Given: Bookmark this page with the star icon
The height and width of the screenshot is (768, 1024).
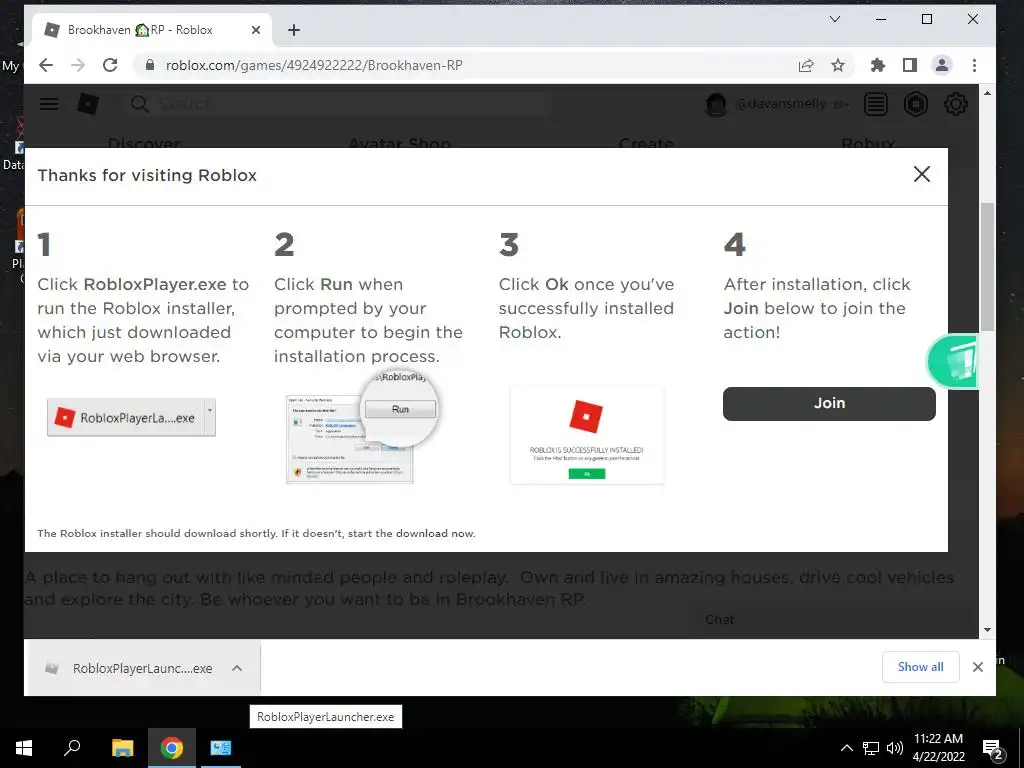Looking at the screenshot, I should pos(838,65).
